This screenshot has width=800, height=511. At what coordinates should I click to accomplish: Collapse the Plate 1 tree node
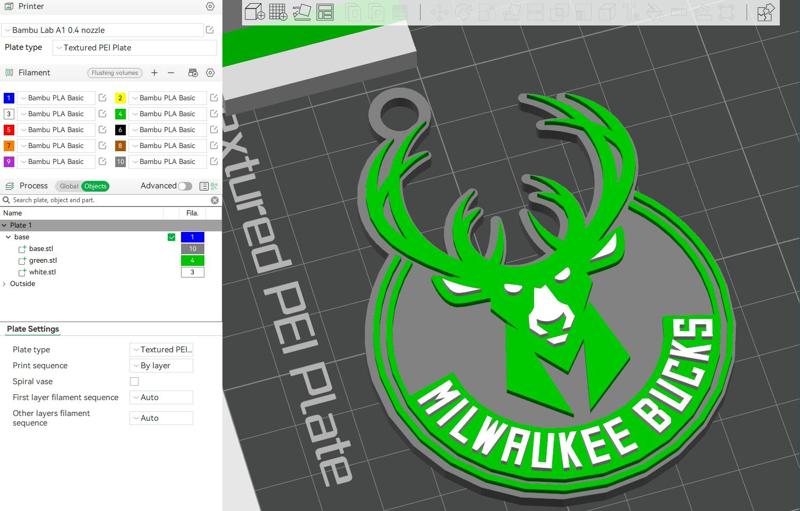click(x=5, y=225)
